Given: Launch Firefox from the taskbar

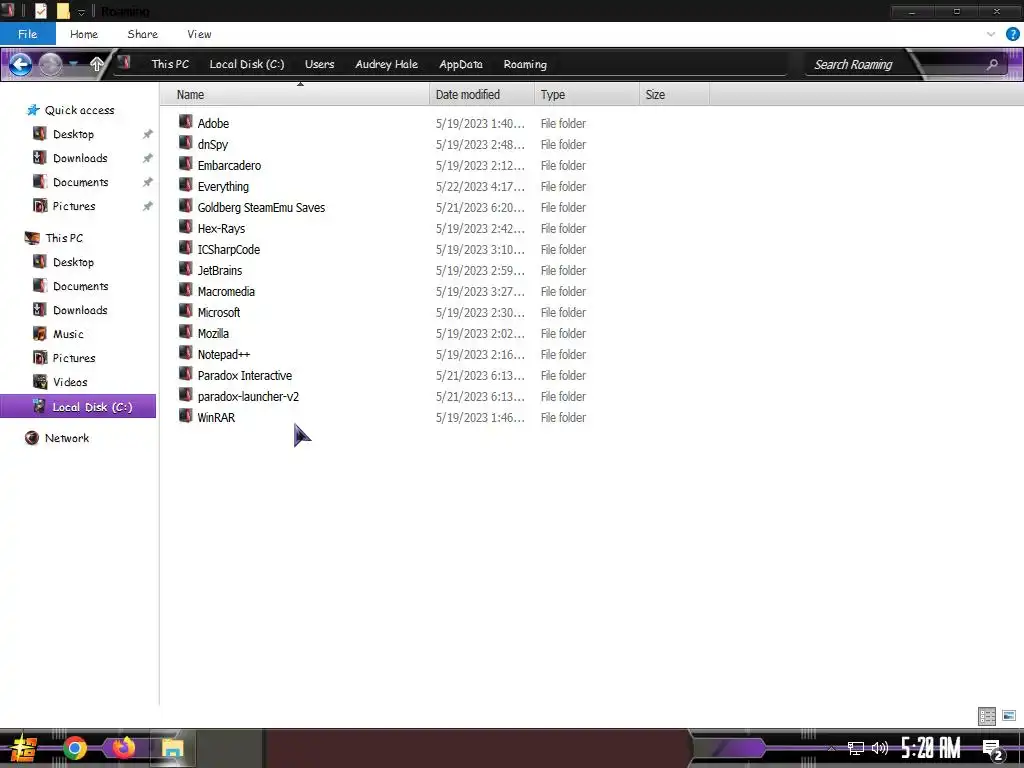Looking at the screenshot, I should pos(123,748).
